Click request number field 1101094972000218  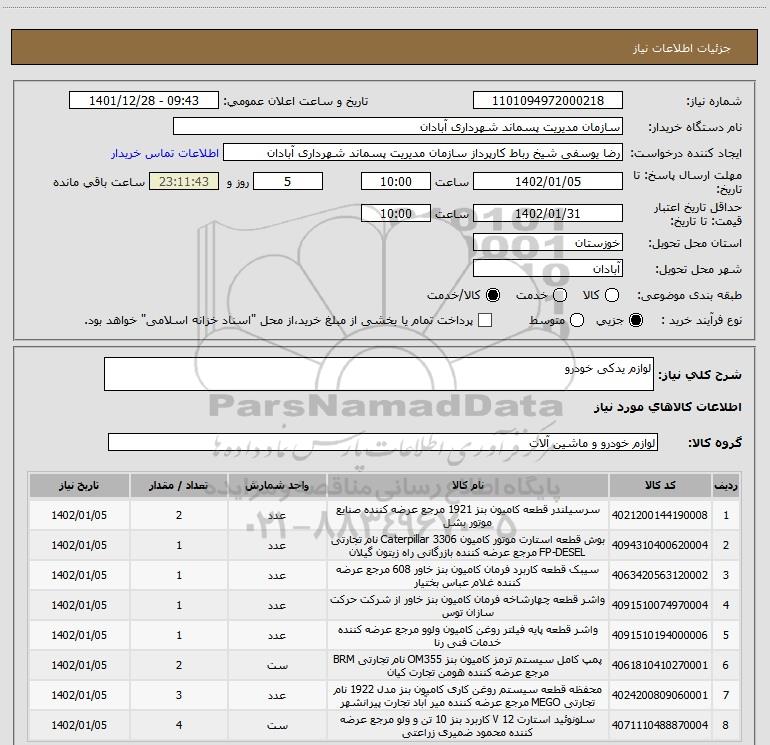[x=548, y=101]
